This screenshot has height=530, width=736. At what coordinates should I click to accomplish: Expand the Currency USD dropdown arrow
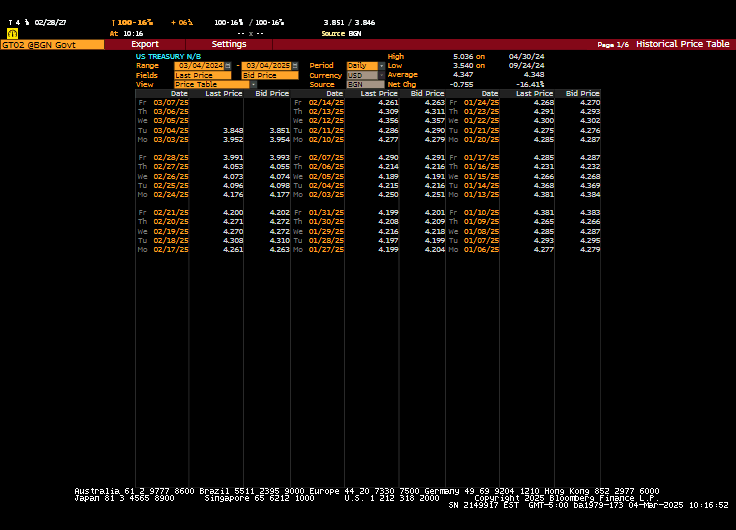[381, 75]
